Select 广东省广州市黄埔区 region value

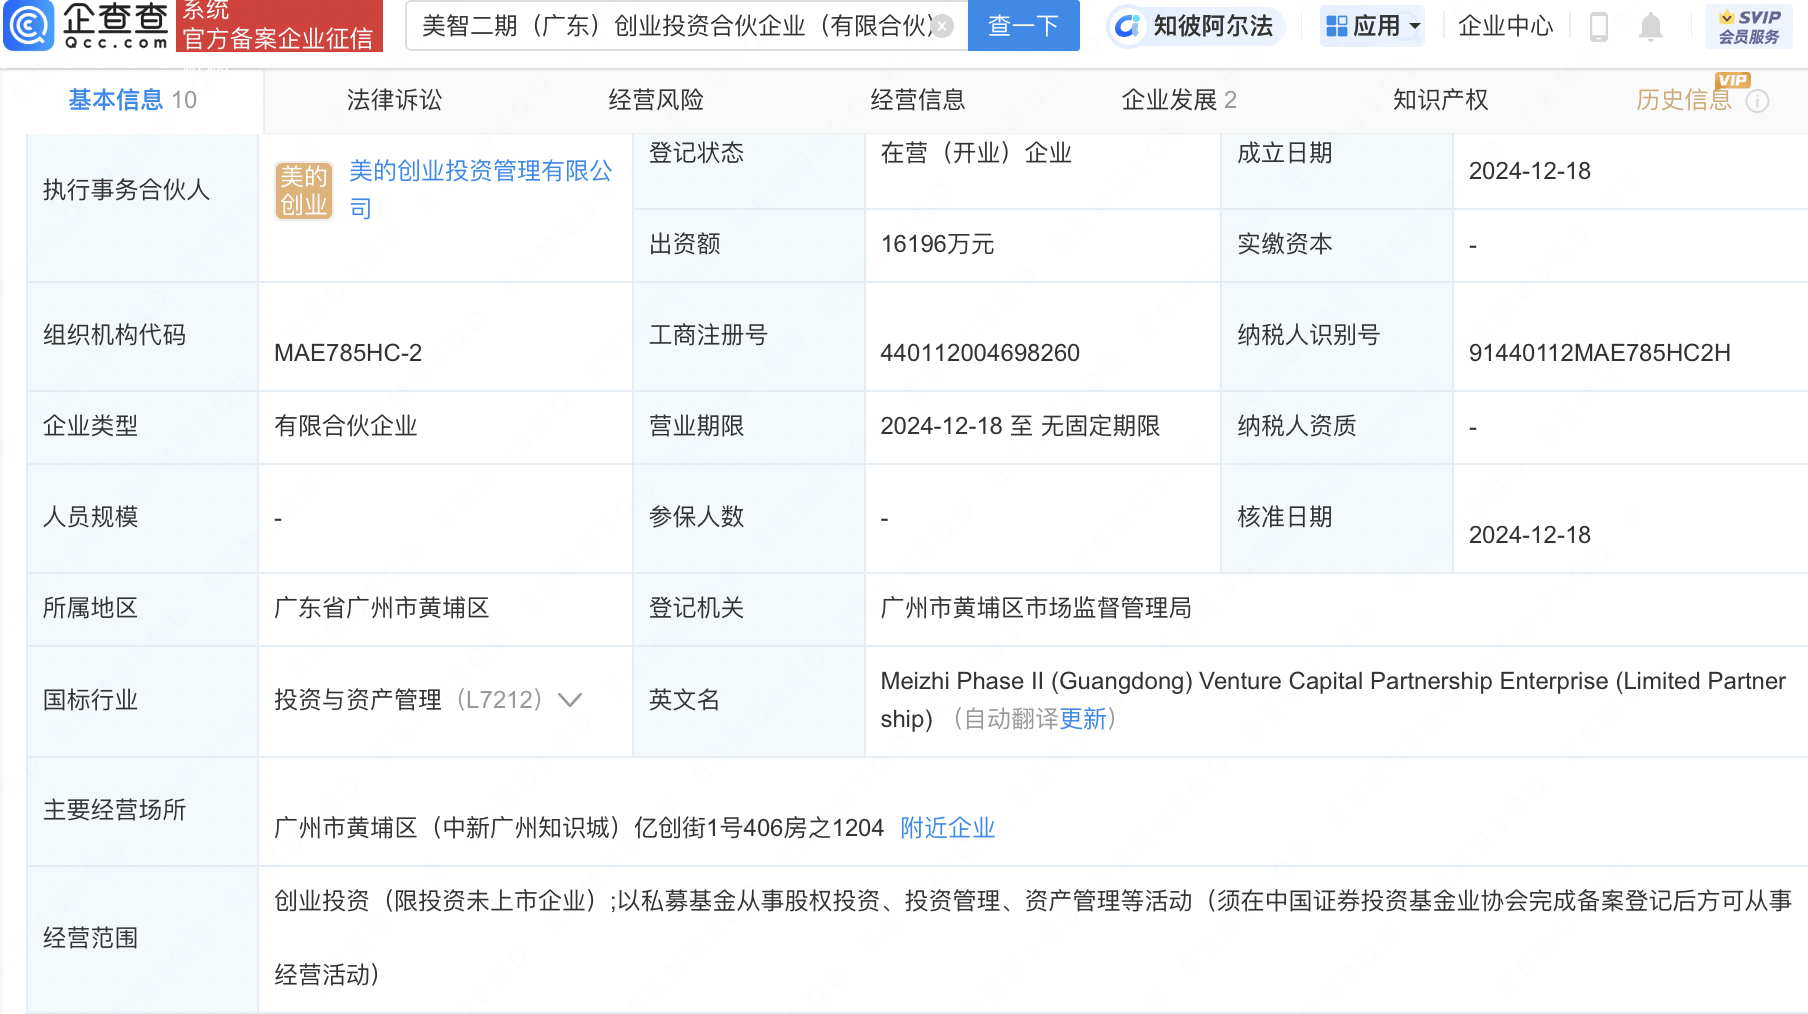click(x=382, y=608)
